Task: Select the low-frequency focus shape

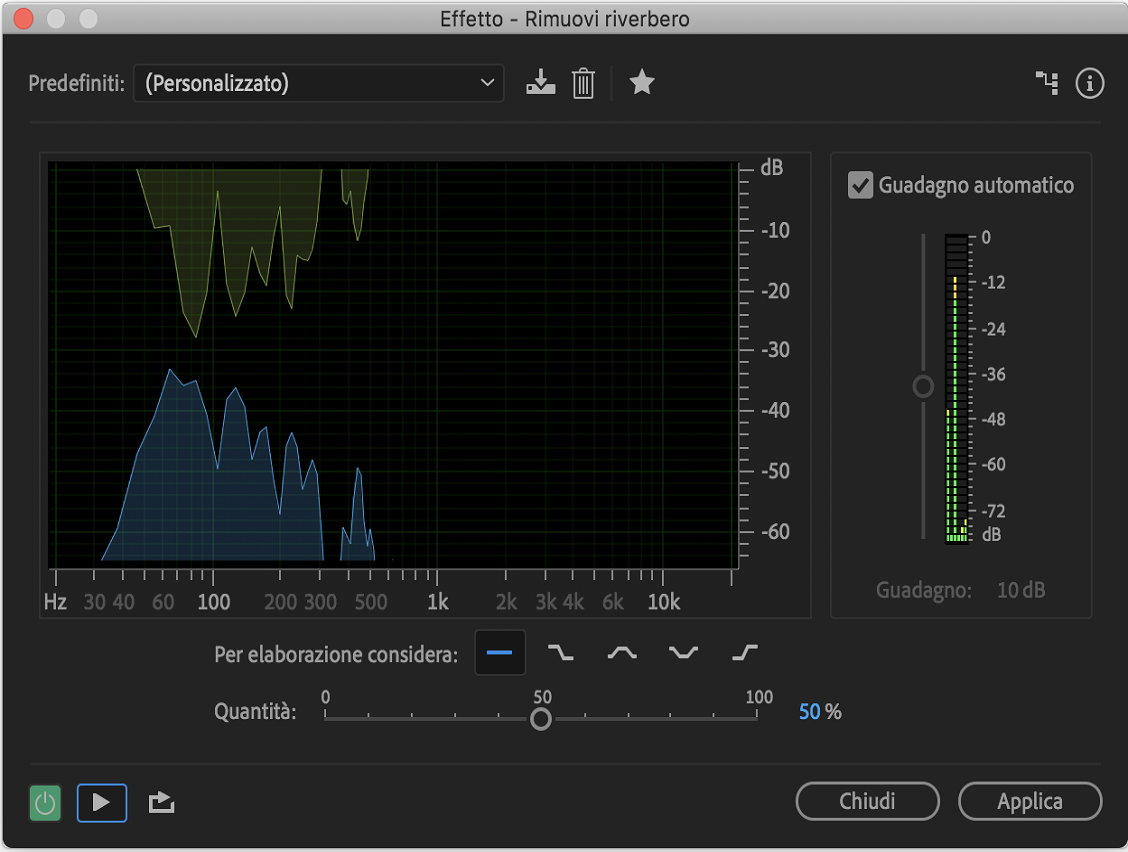Action: pos(561,653)
